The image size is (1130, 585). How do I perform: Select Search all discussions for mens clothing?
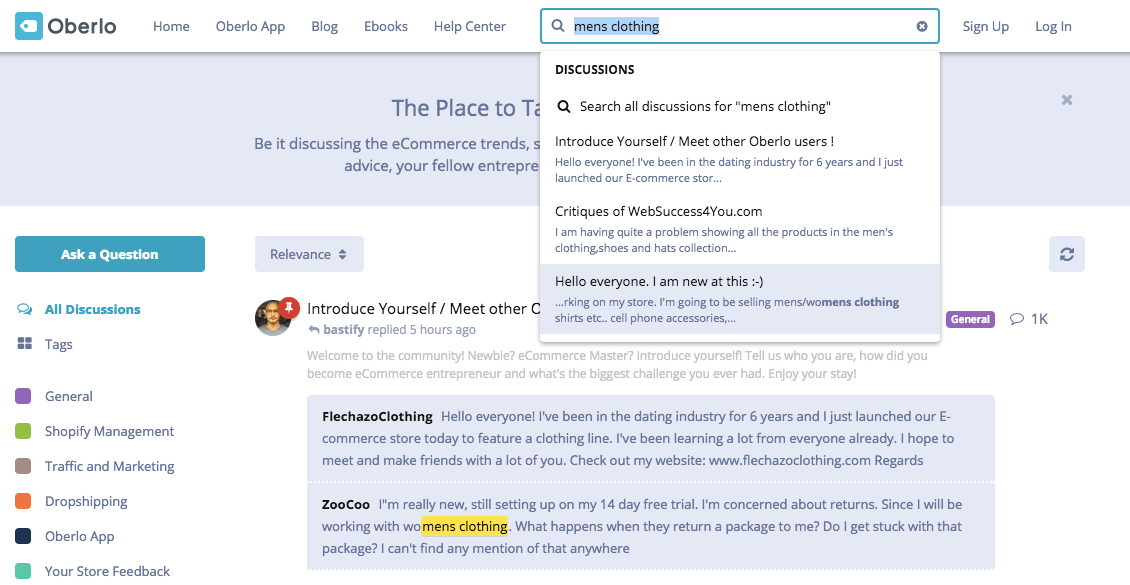tap(704, 106)
